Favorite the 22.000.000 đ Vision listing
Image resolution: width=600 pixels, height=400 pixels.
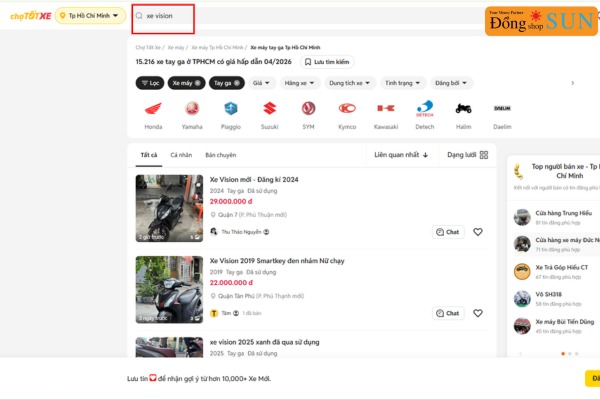(x=478, y=313)
